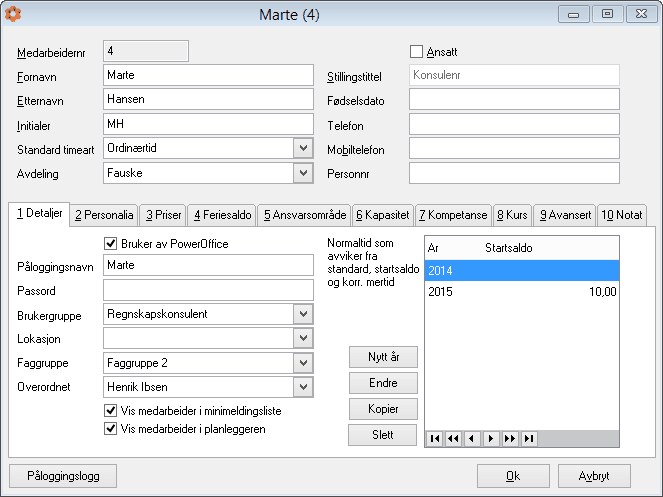Image resolution: width=663 pixels, height=497 pixels.
Task: Go to previous record arrow
Action: (x=472, y=439)
